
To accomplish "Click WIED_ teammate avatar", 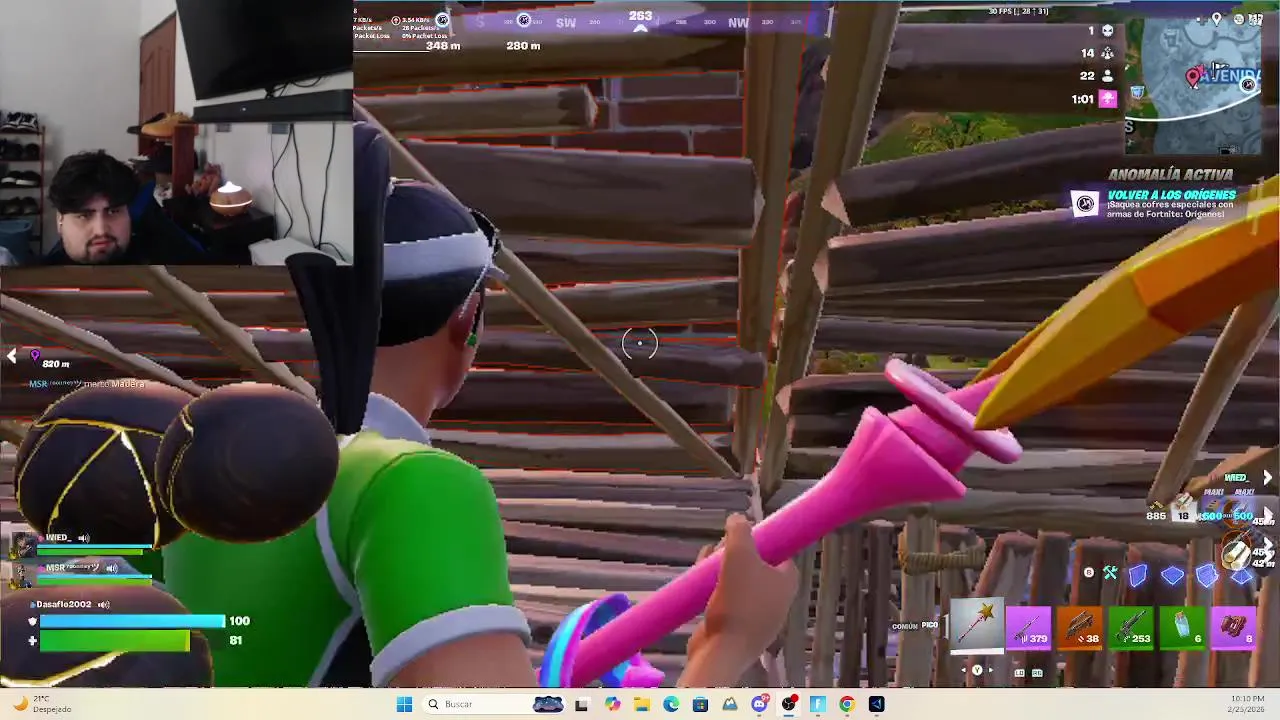I will [22, 545].
